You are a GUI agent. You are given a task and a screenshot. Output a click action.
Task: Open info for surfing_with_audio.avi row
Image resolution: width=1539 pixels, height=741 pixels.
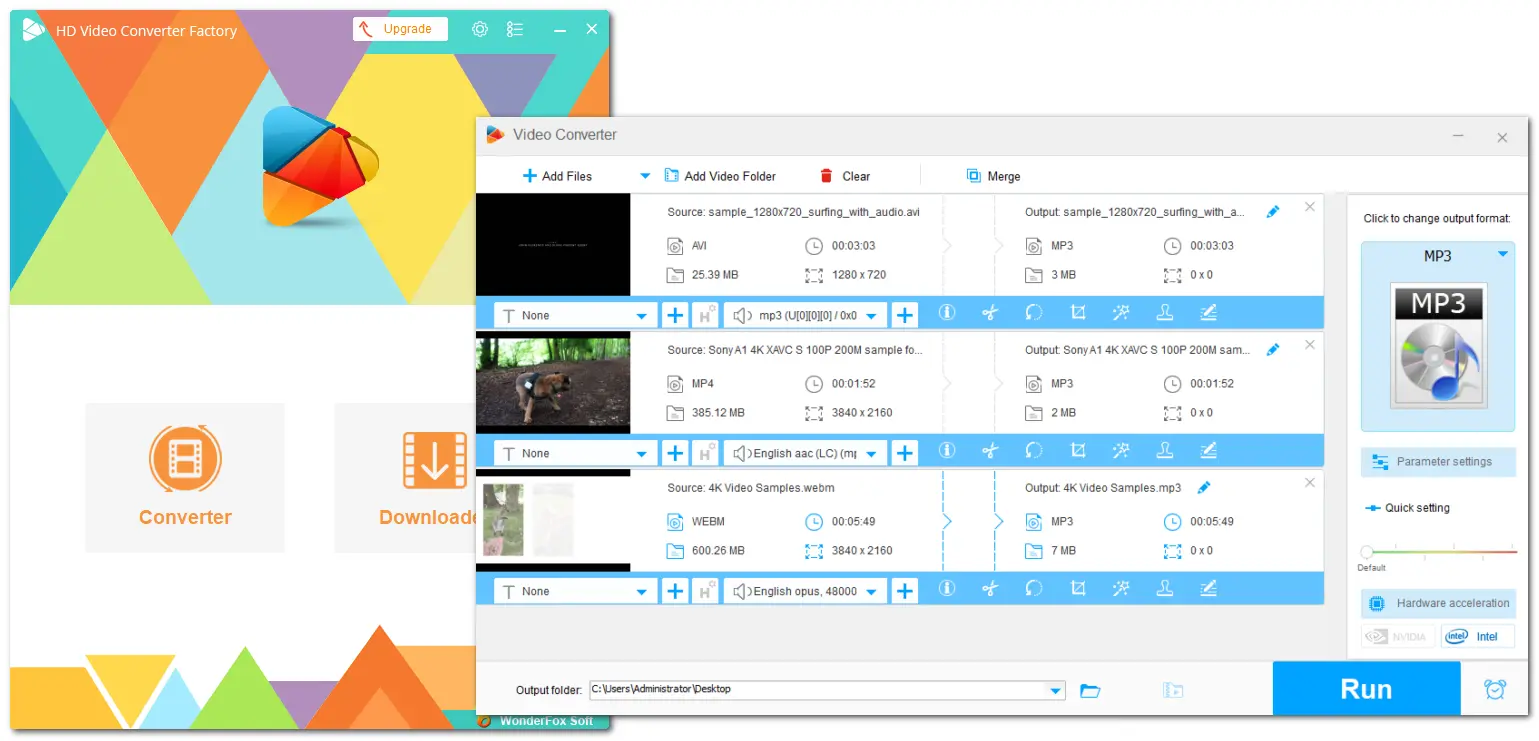tap(946, 314)
